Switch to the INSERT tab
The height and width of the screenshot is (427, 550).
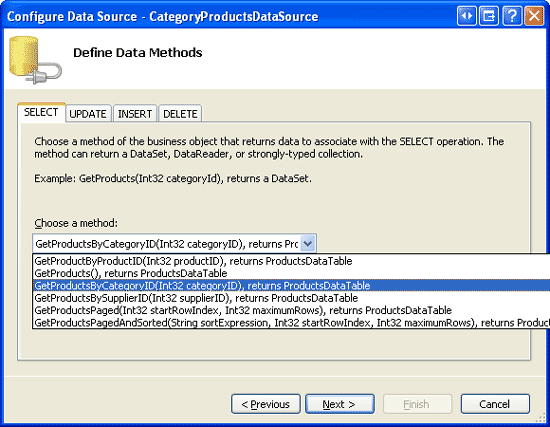[x=135, y=114]
